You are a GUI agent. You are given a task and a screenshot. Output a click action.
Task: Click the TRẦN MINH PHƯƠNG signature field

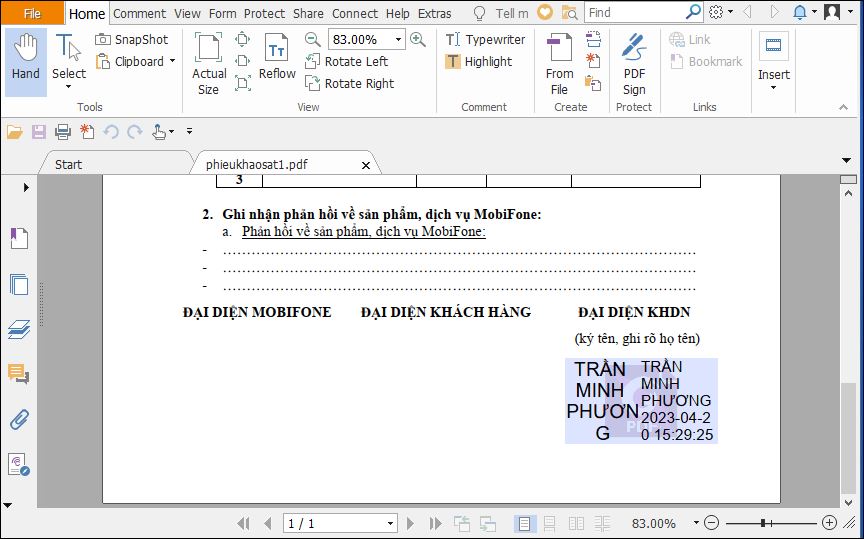click(641, 401)
